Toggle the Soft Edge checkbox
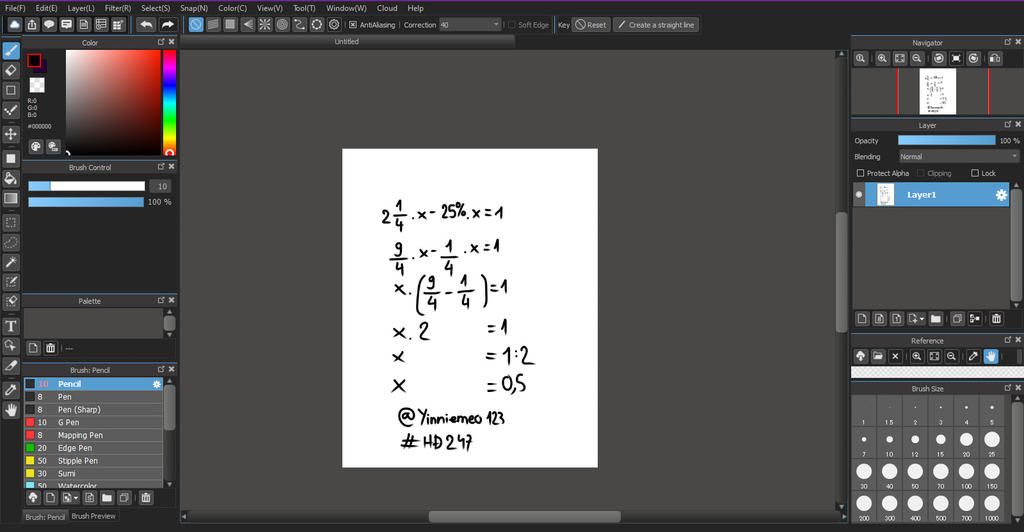The image size is (1024, 532). 511,25
